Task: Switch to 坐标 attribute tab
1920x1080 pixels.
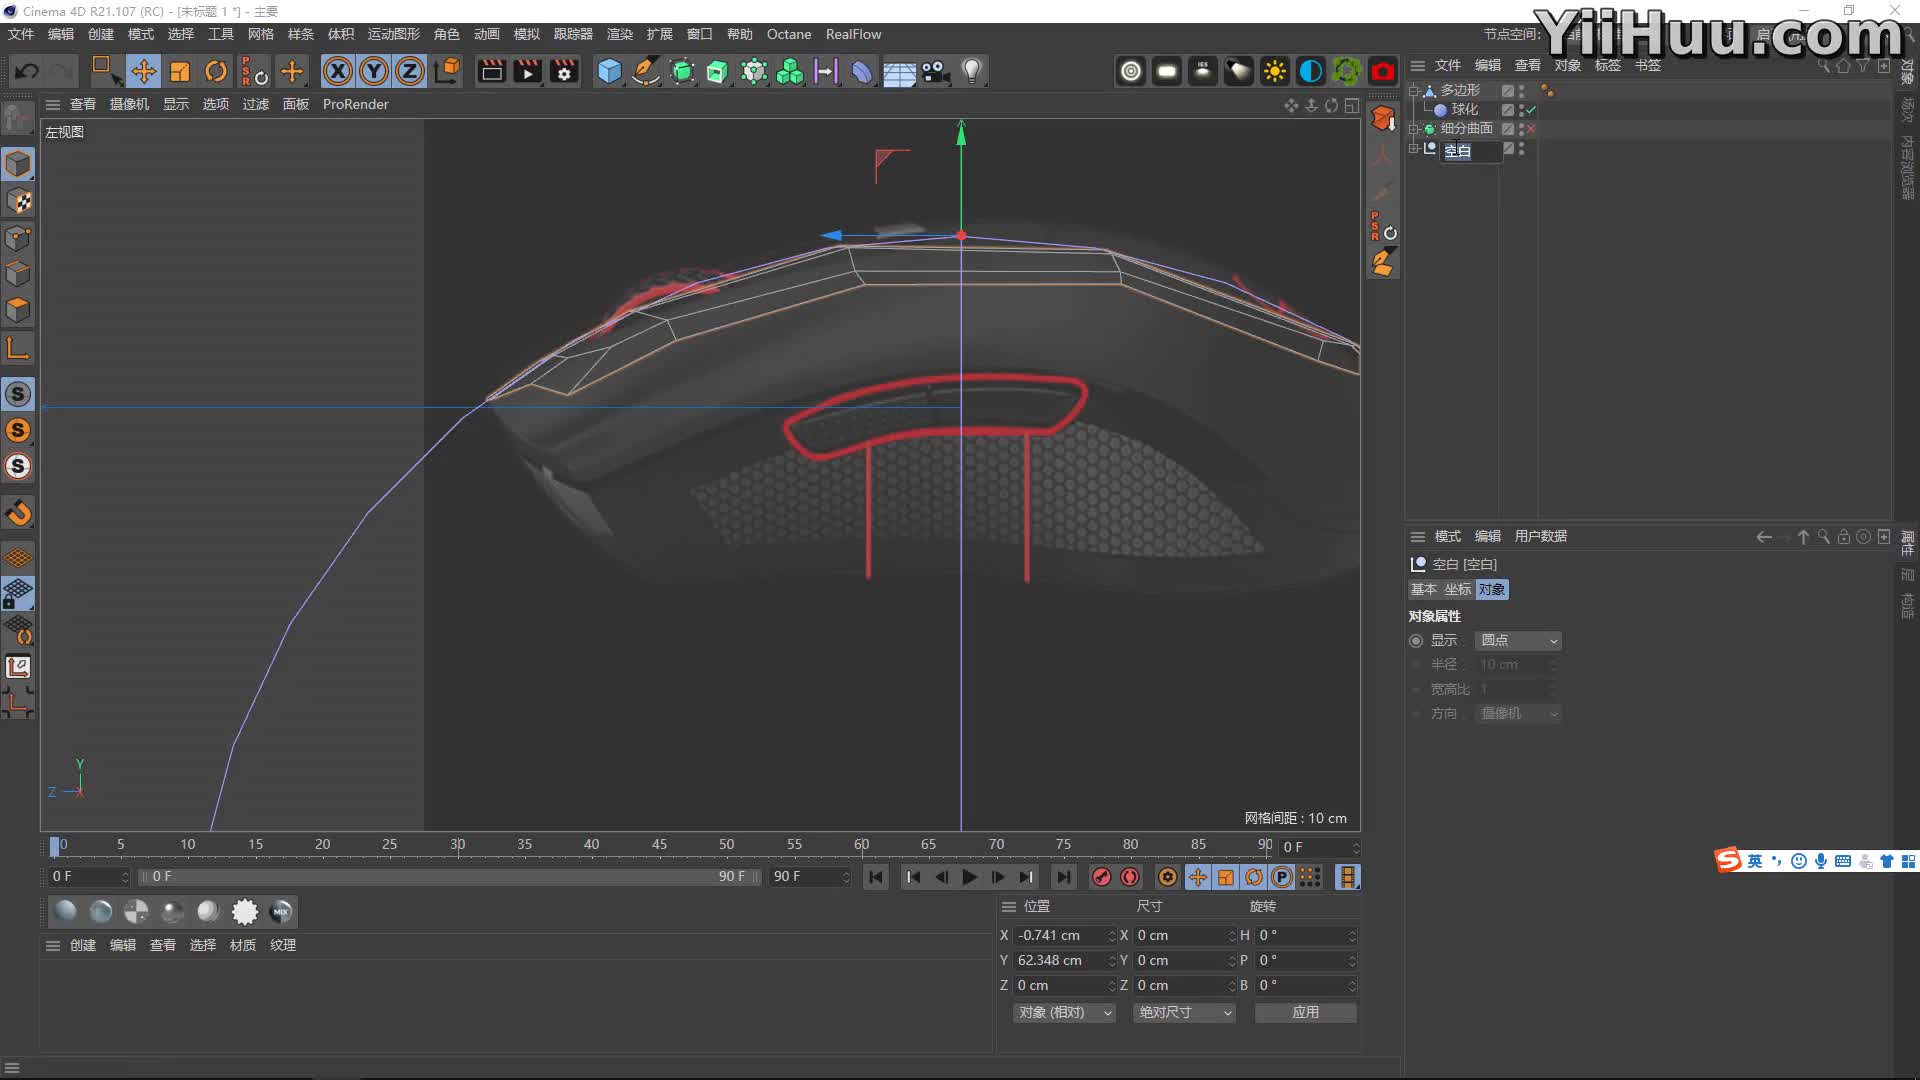Action: [1458, 589]
